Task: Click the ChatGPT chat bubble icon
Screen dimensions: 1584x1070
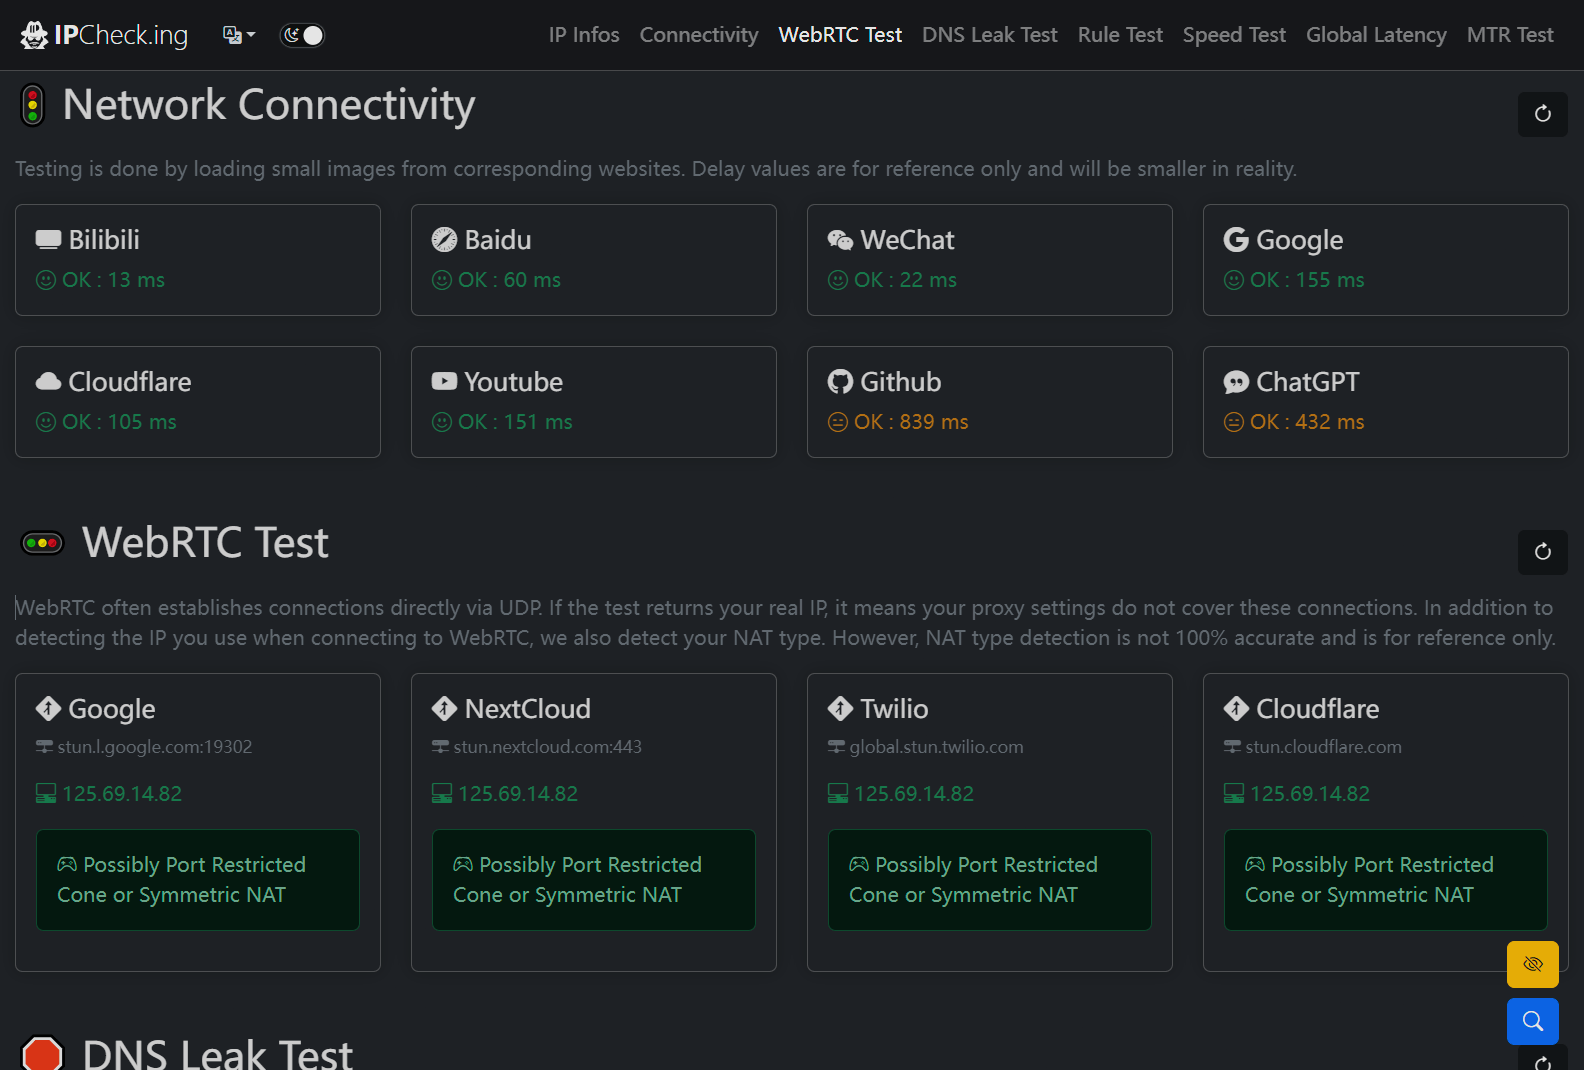Action: [x=1236, y=382]
